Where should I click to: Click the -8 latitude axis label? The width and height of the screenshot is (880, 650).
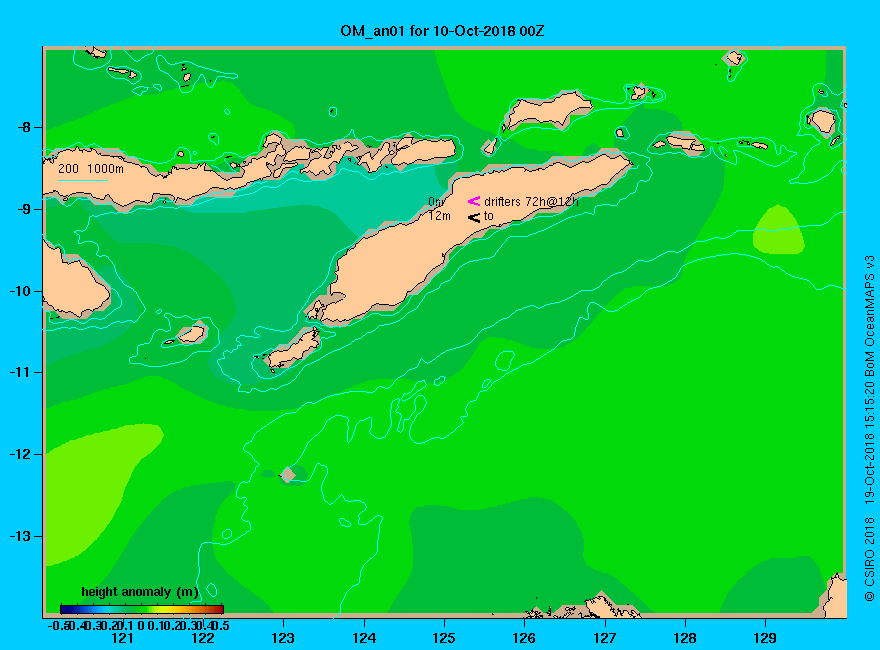[x=24, y=127]
